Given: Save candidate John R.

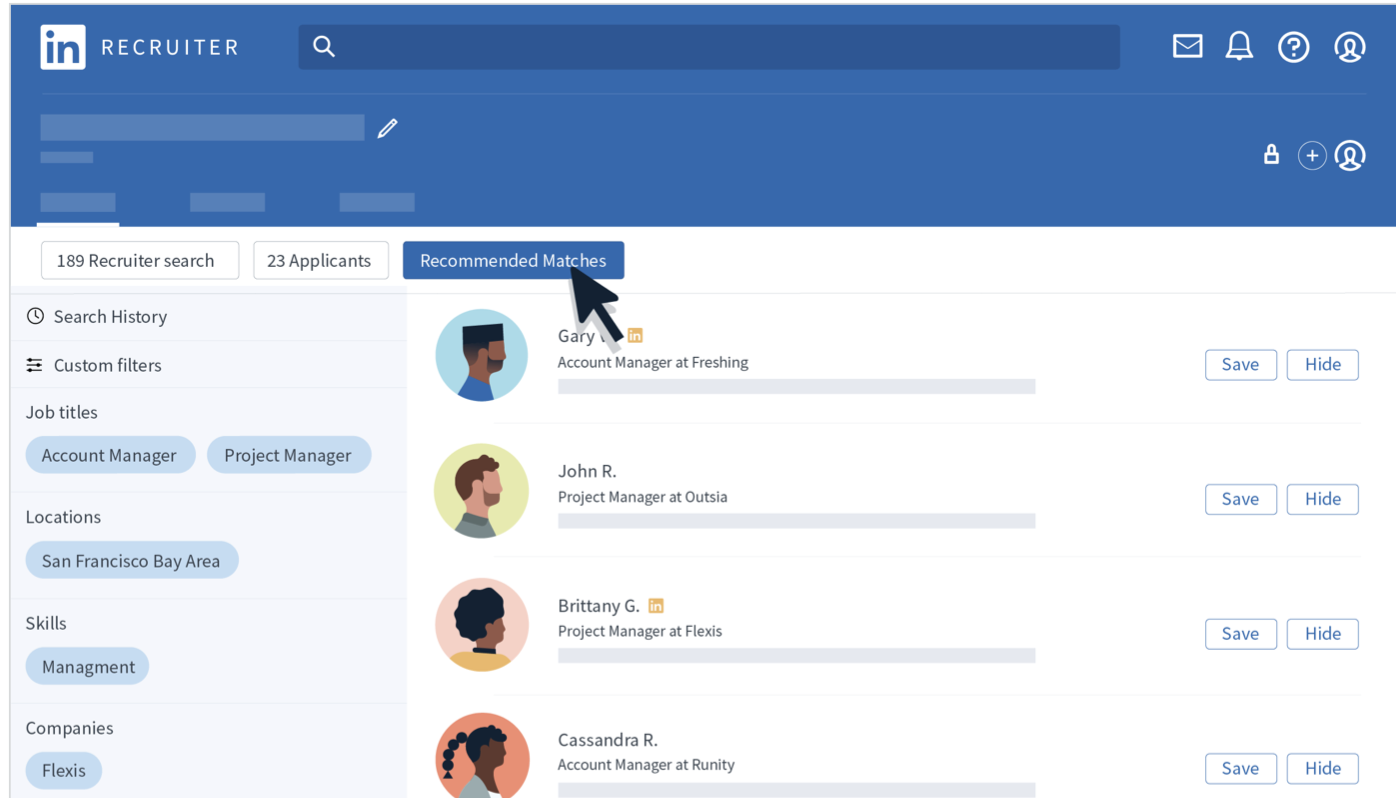Looking at the screenshot, I should (x=1241, y=498).
